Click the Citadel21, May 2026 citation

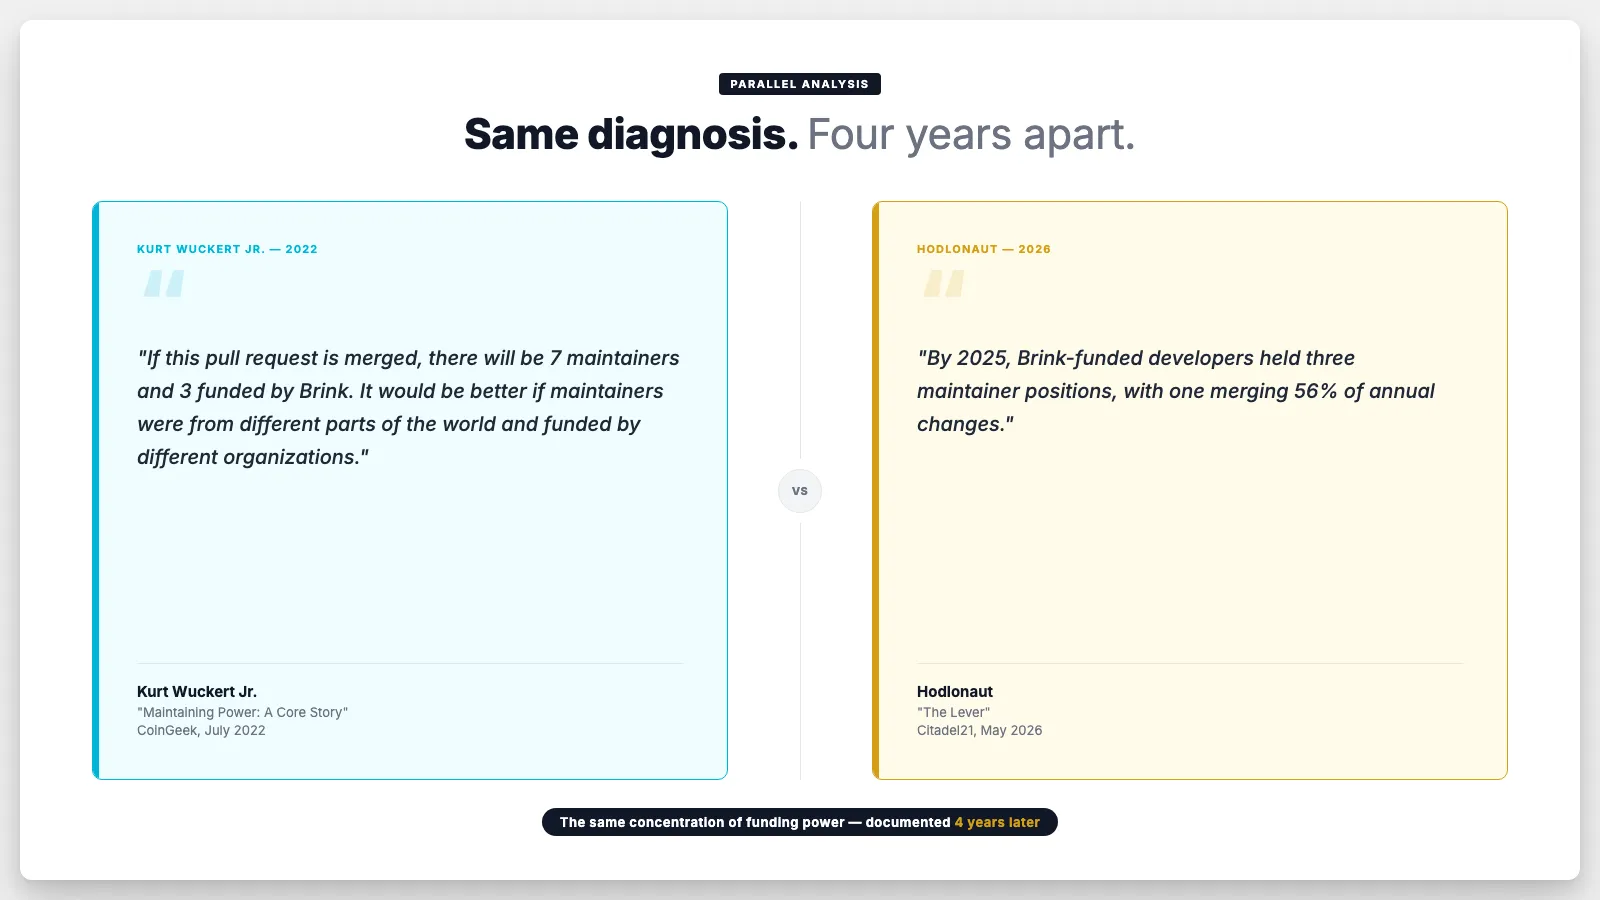(980, 730)
